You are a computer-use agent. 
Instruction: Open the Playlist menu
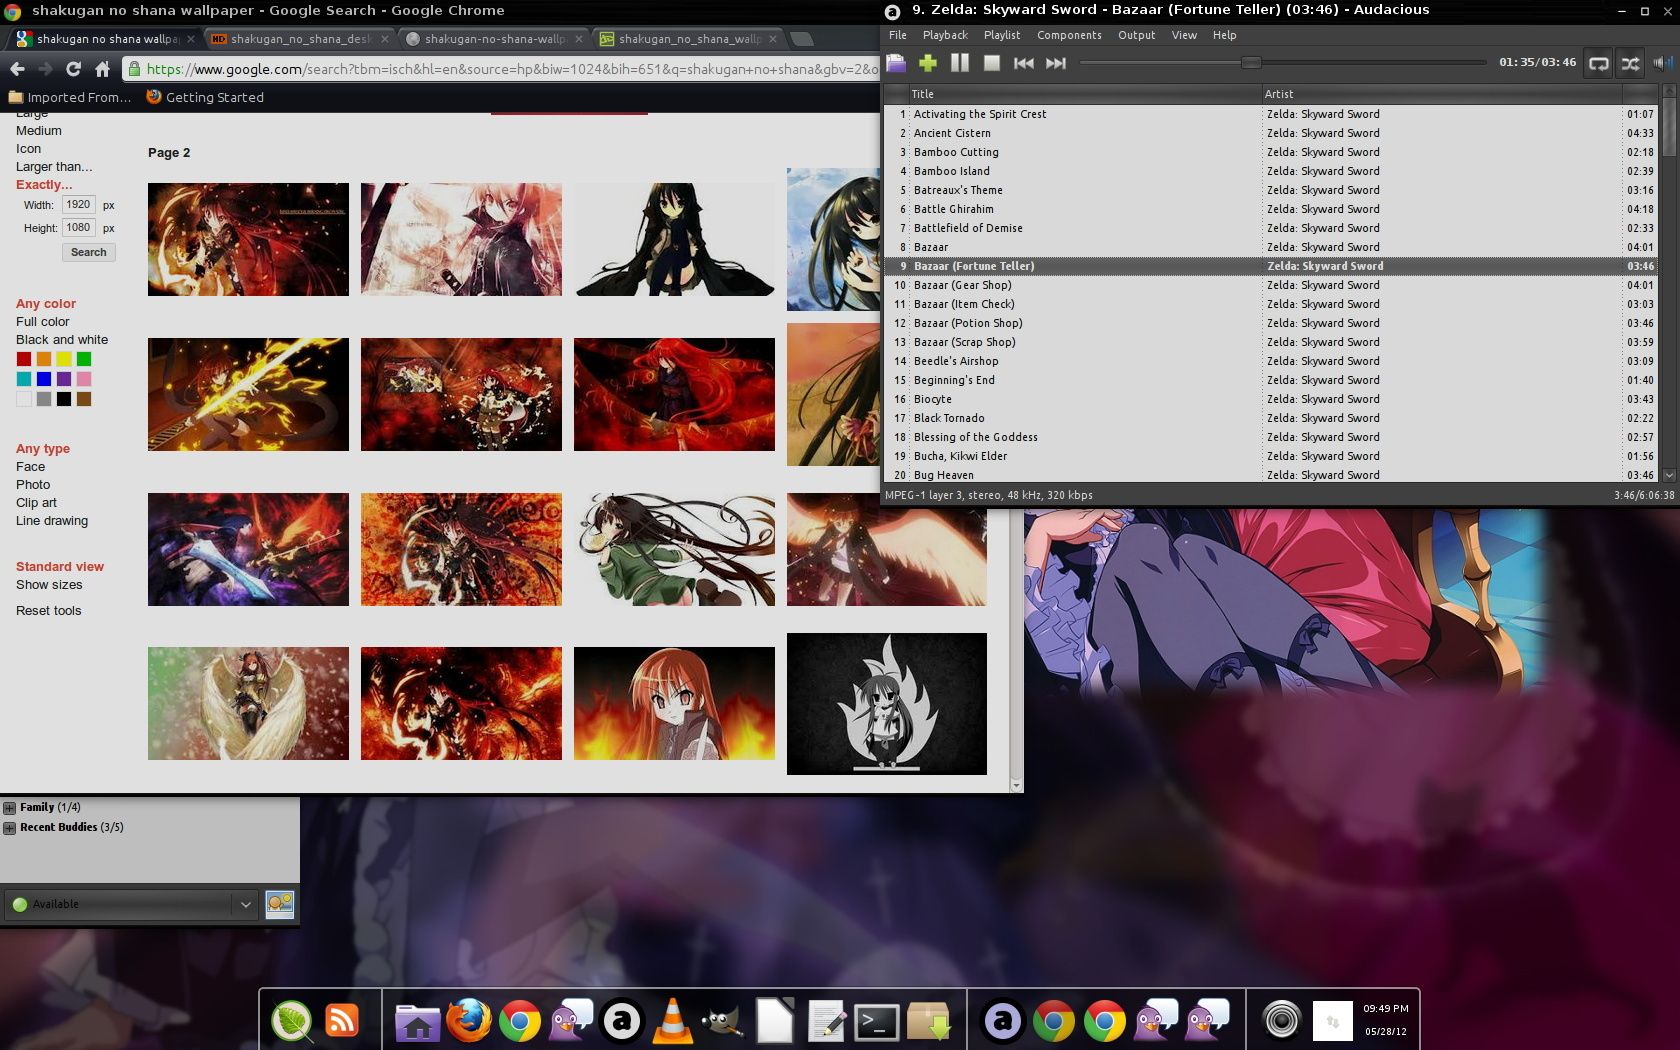(x=1002, y=35)
